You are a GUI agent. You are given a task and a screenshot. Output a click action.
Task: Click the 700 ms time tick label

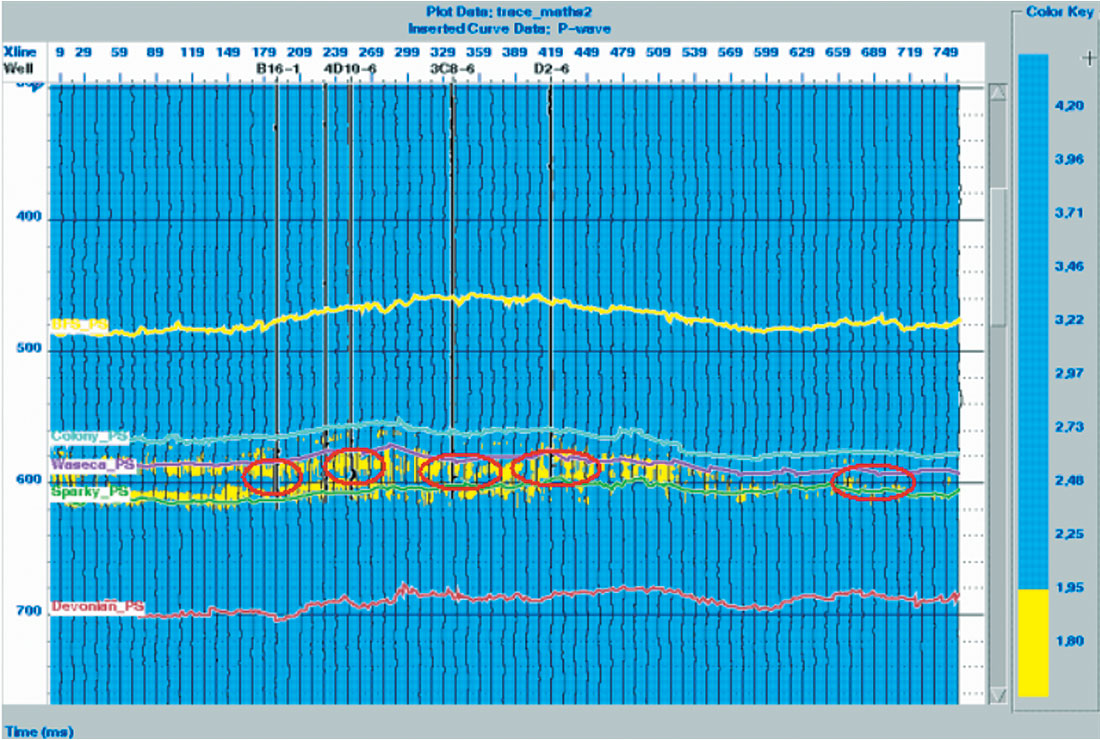[29, 610]
